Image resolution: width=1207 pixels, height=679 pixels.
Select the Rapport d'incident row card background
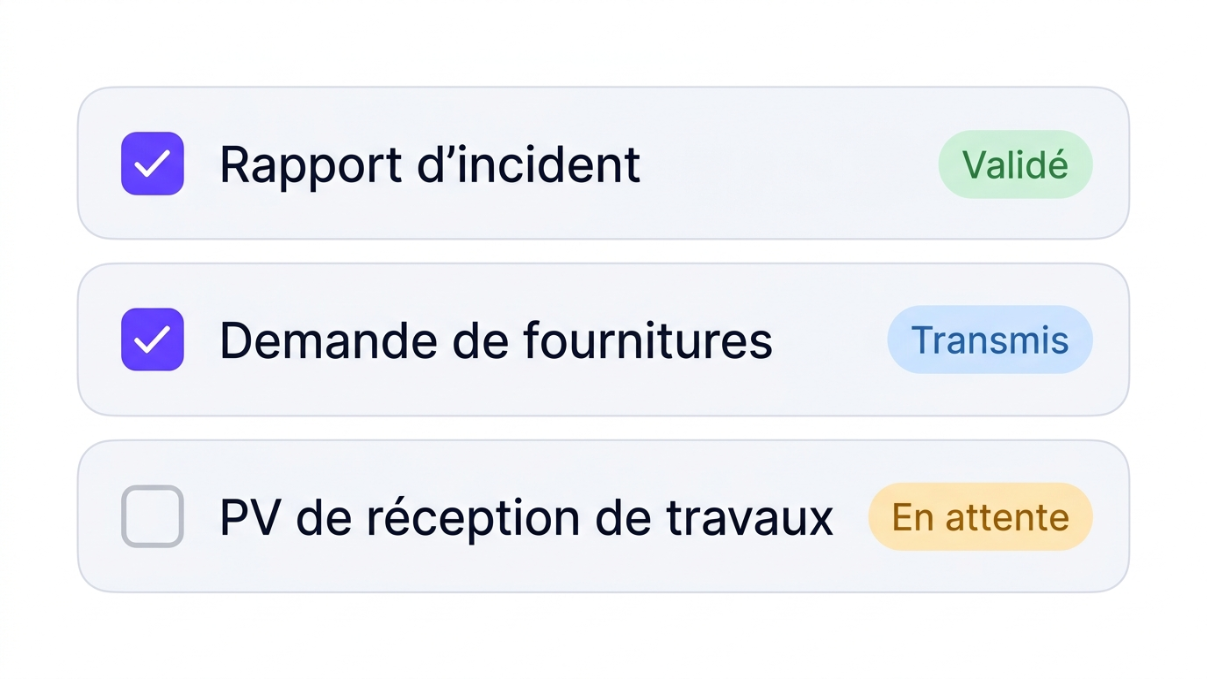[603, 163]
